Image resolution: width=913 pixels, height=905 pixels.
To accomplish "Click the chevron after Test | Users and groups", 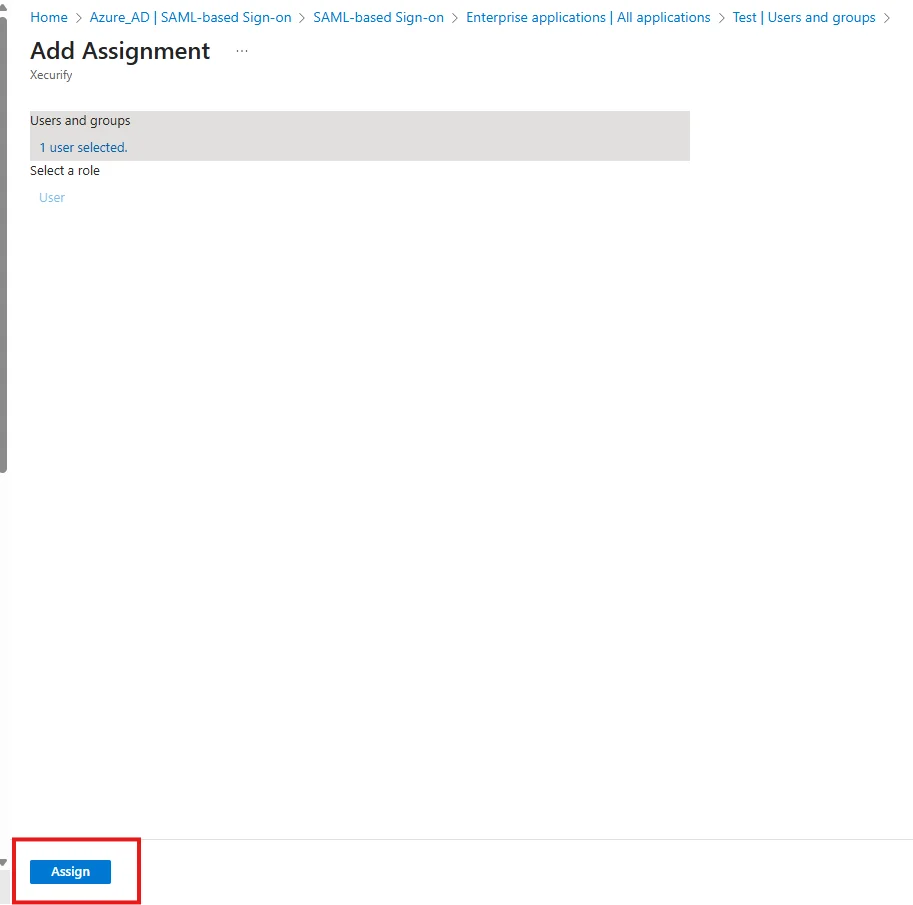I will [x=887, y=17].
